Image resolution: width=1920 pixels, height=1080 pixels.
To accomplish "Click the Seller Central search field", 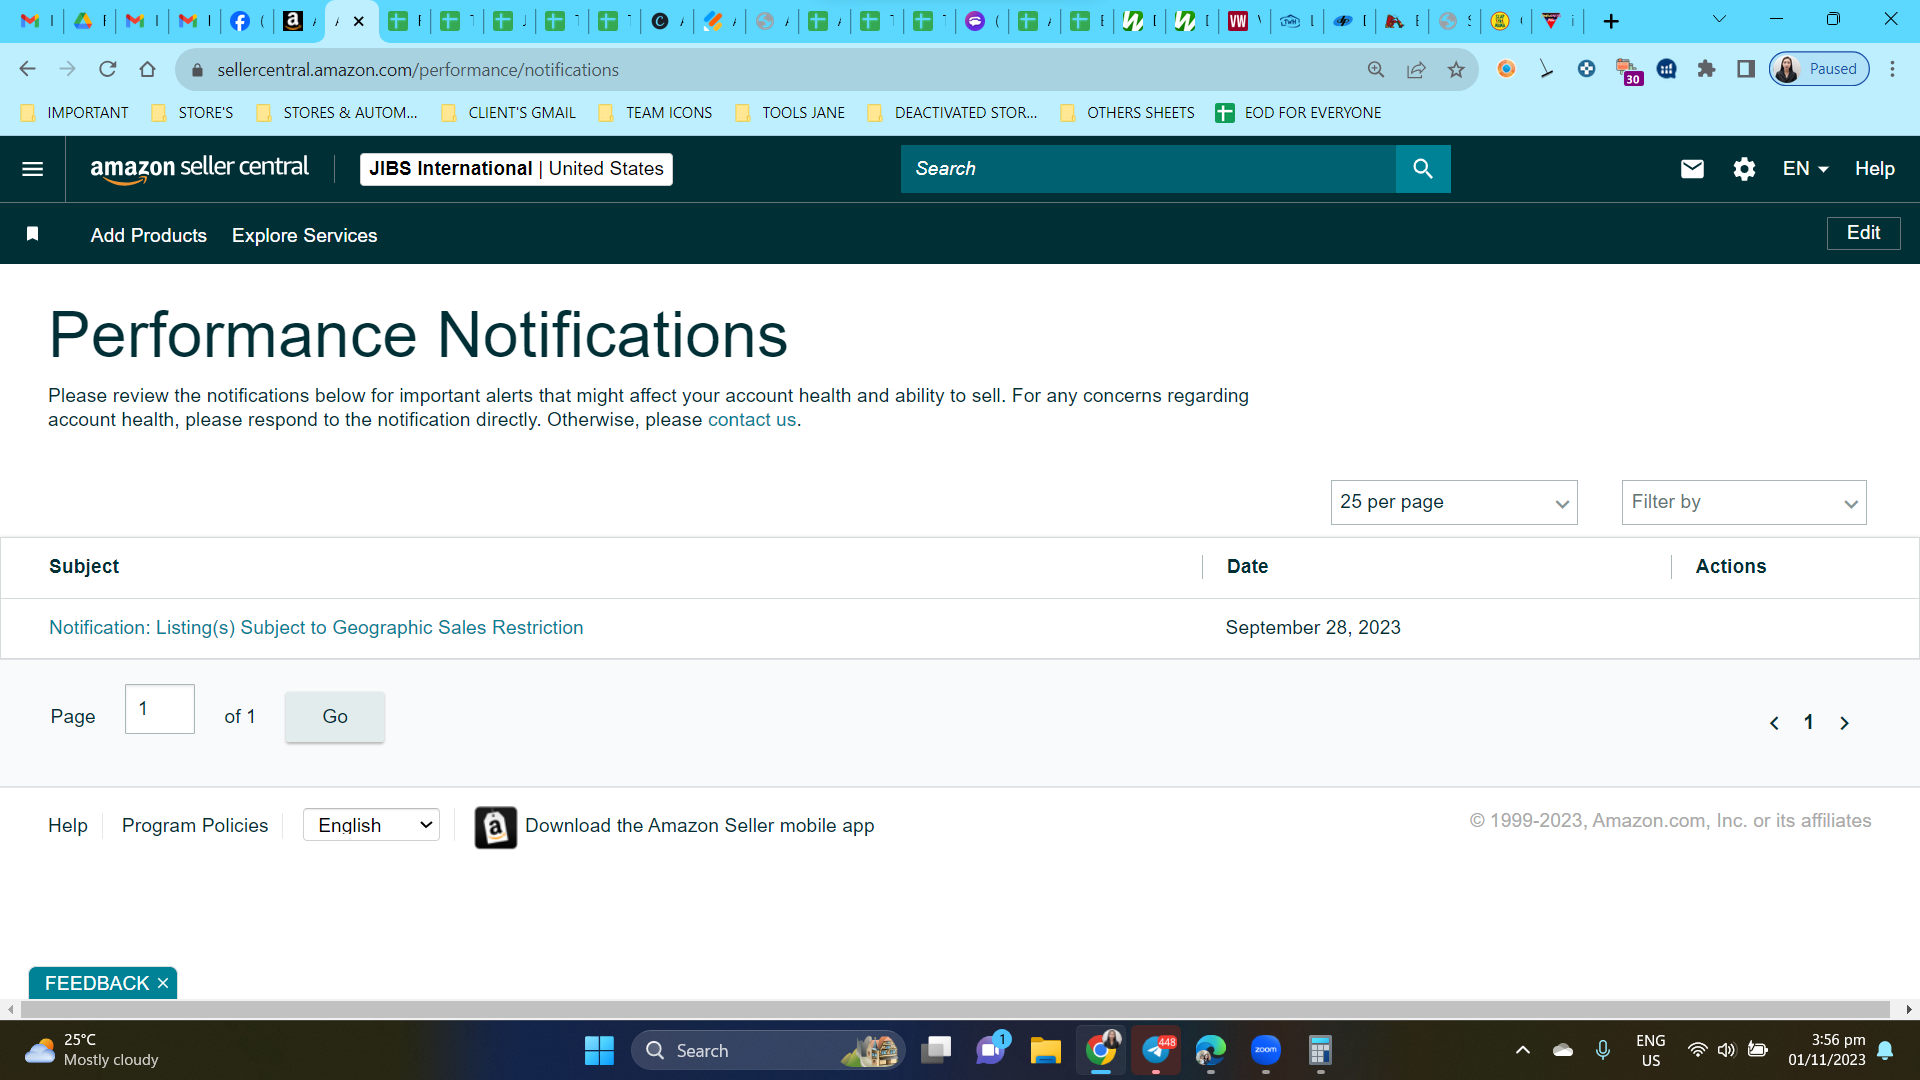I will click(x=1148, y=169).
